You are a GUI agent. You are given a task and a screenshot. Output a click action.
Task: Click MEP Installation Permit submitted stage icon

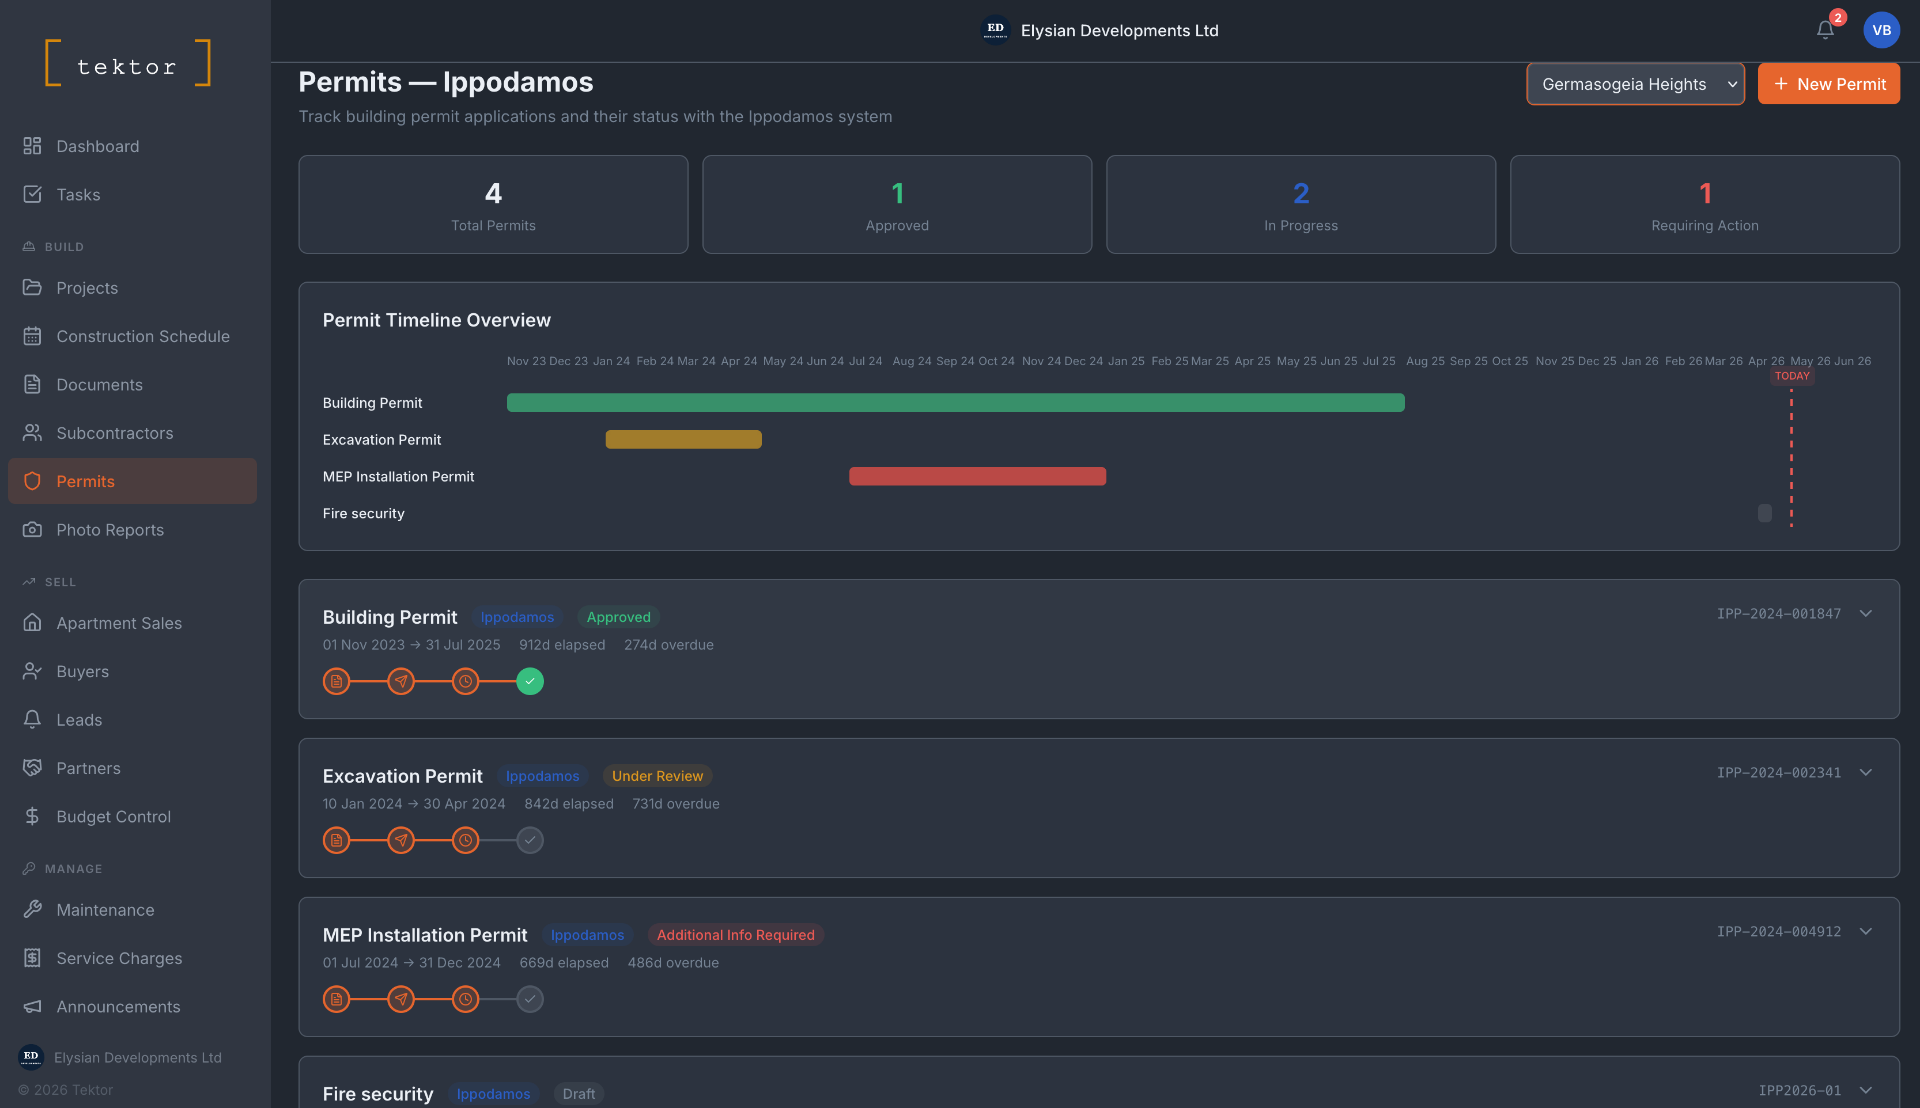click(401, 999)
